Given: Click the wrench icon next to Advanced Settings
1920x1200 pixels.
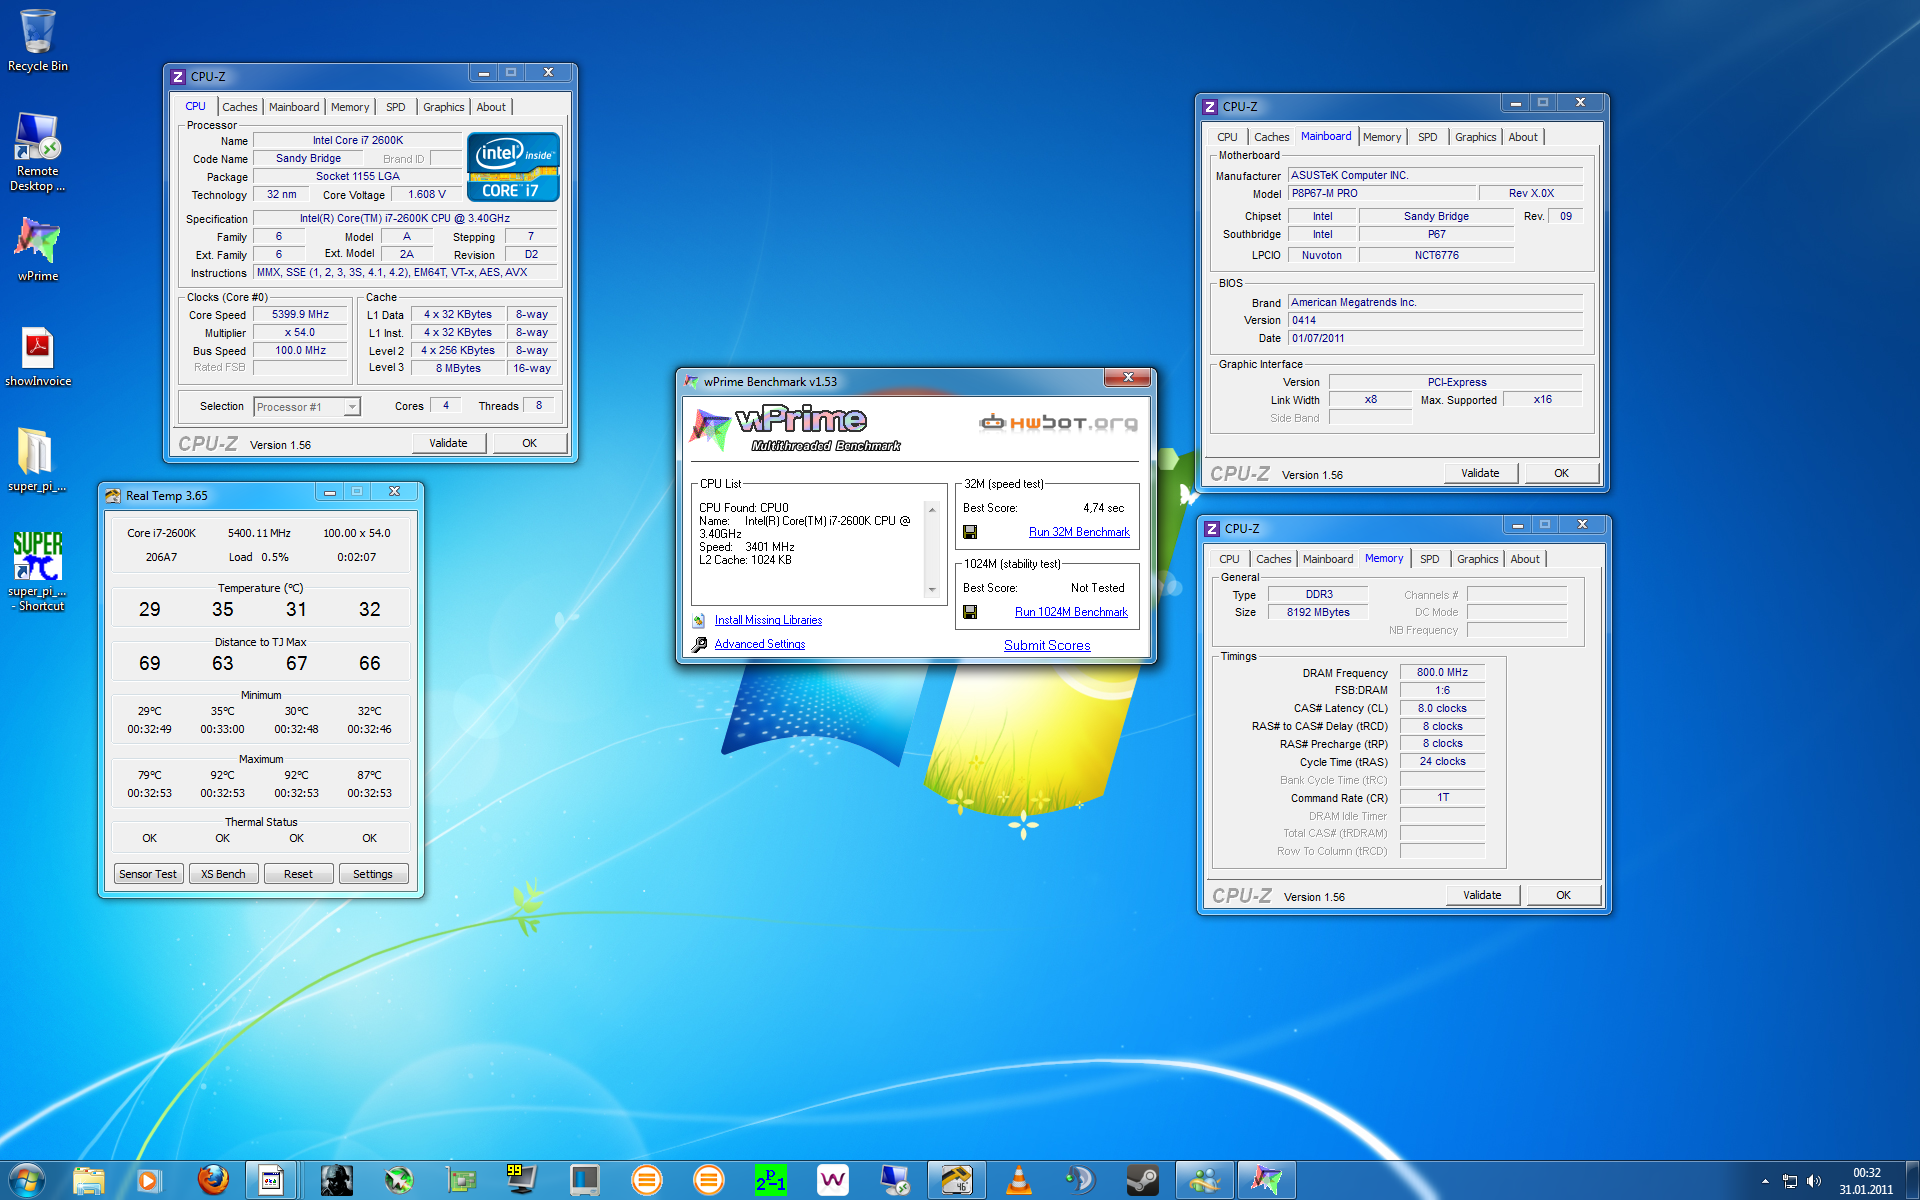Looking at the screenshot, I should pos(699,645).
